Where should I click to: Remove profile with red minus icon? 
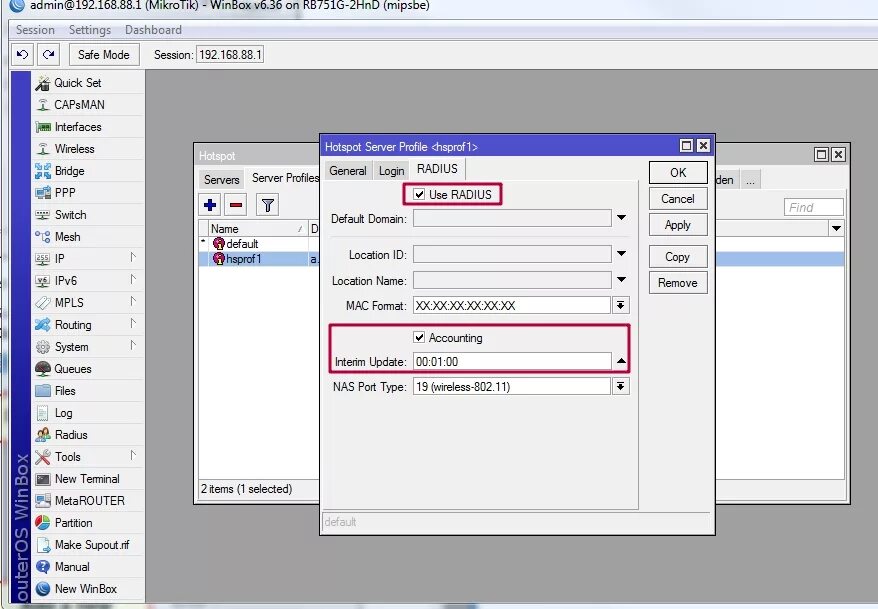236,205
